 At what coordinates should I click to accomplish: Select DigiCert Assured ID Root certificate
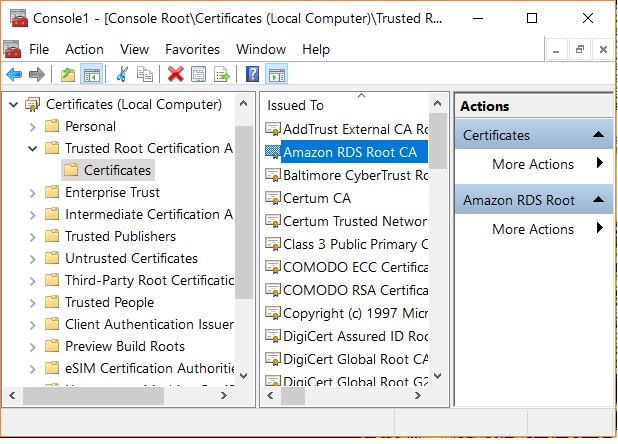347,336
